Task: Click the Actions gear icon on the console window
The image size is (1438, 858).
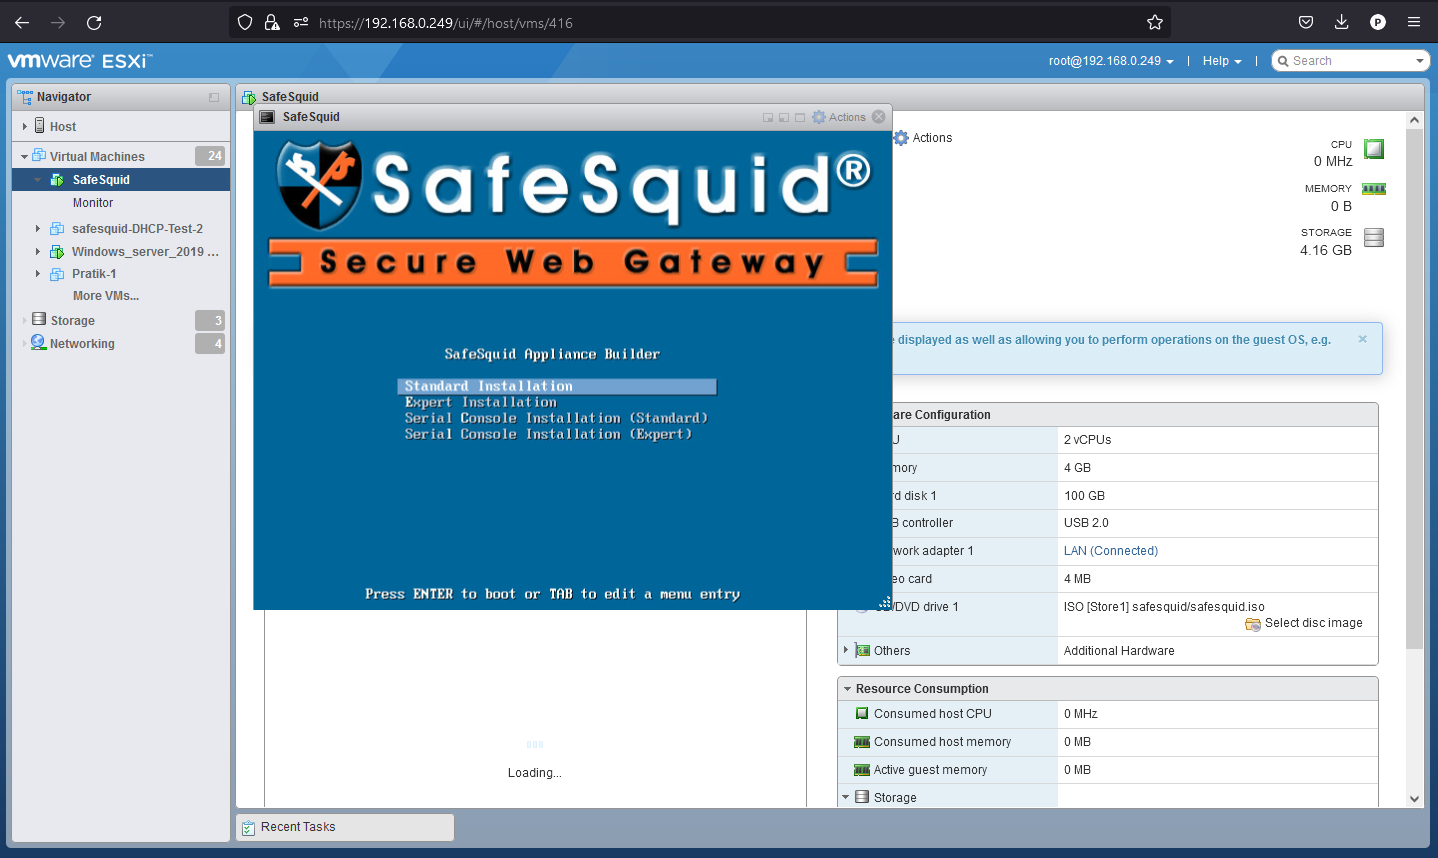Action: coord(820,116)
